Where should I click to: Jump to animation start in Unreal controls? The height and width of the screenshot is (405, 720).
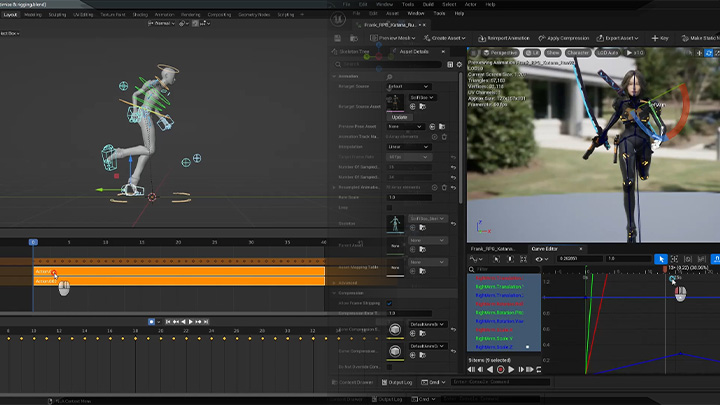[x=471, y=369]
